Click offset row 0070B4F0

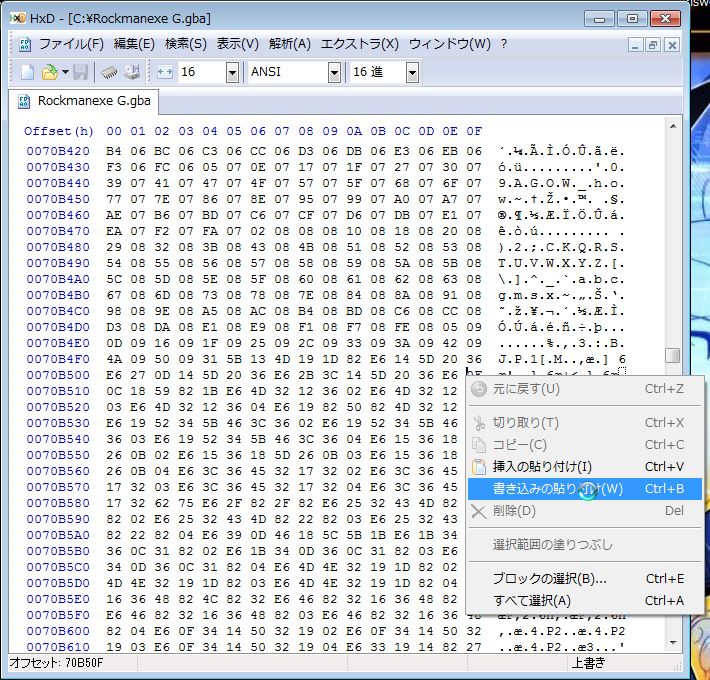58,359
